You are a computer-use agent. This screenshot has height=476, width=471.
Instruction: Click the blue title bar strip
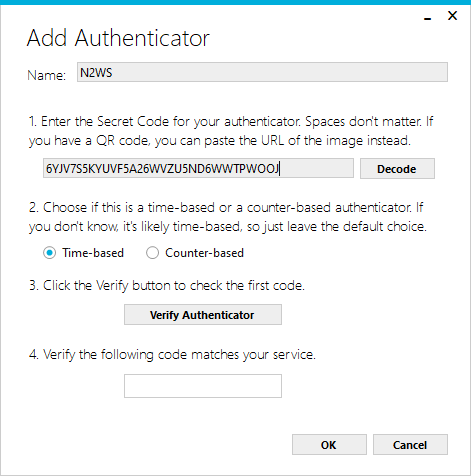coord(235,2)
